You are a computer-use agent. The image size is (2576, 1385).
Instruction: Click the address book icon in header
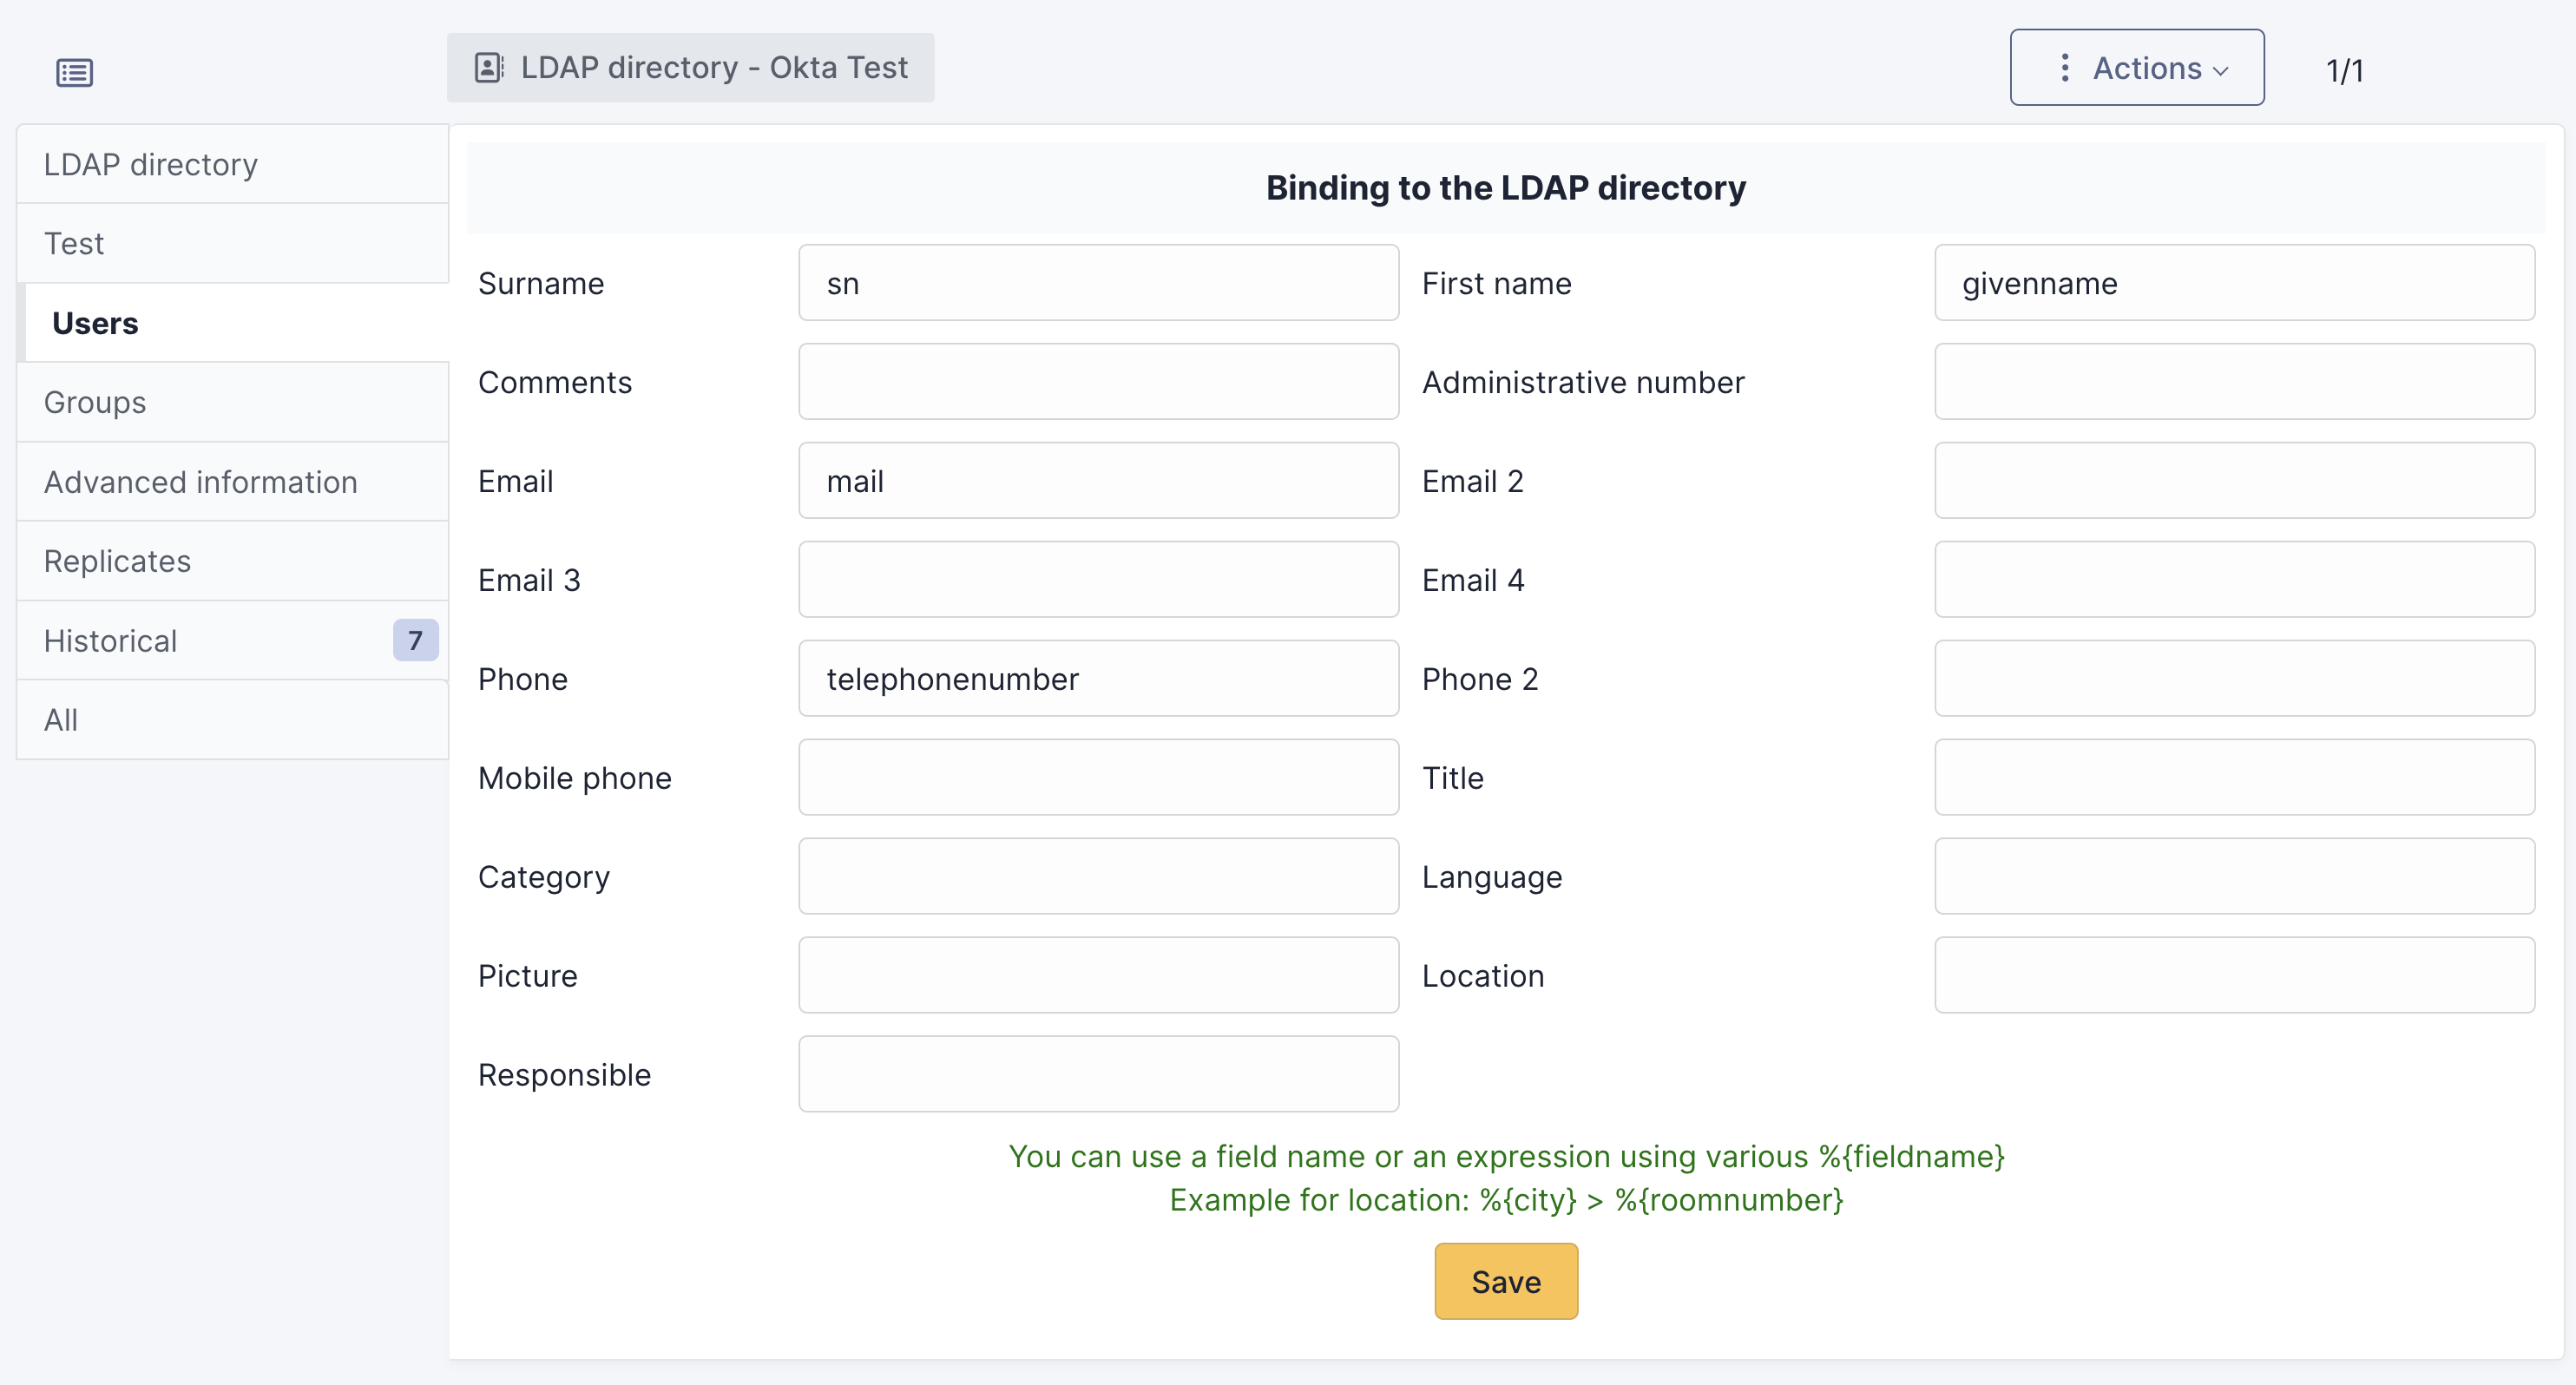tap(488, 67)
